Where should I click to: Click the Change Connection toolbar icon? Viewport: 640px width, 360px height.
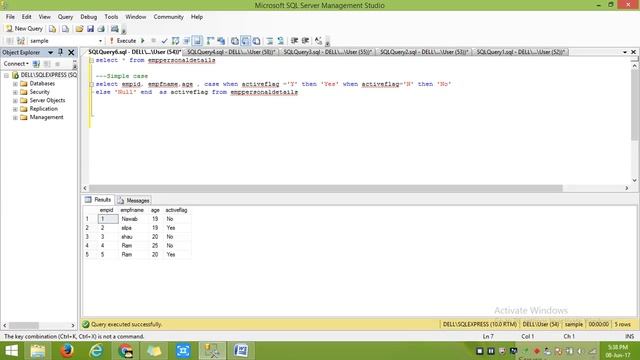point(21,41)
